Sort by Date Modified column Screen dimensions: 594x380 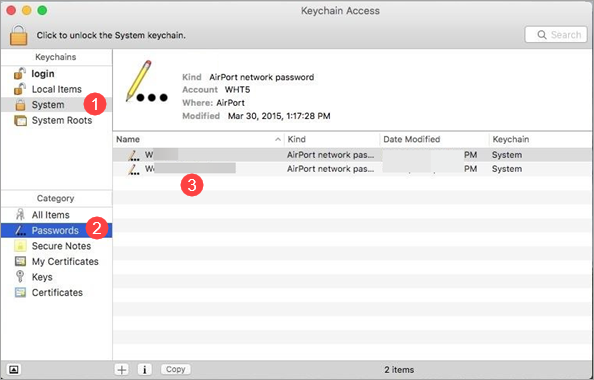coord(435,139)
